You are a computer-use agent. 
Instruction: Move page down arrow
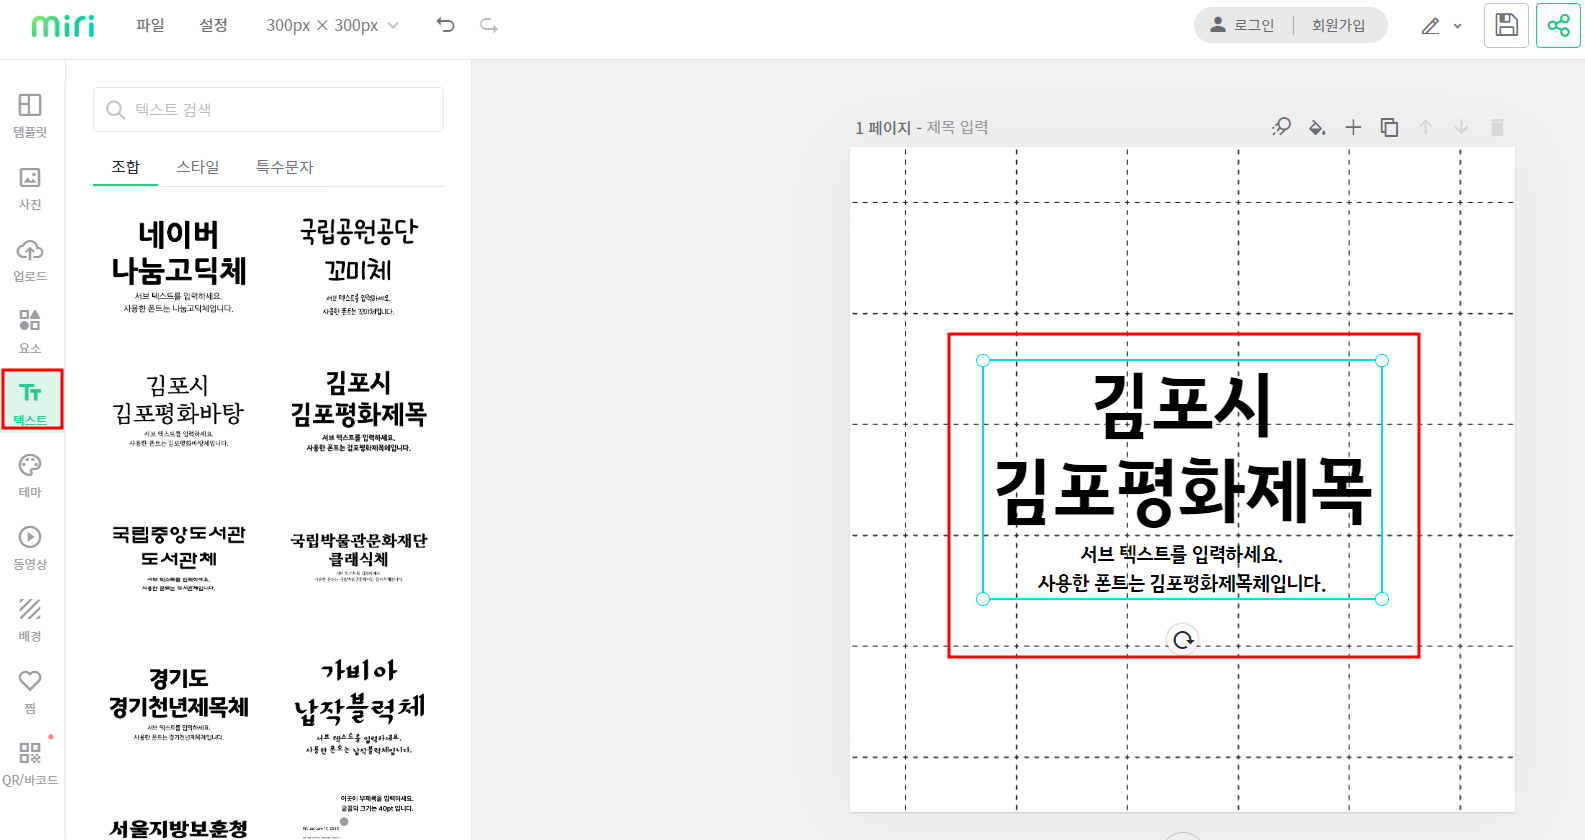[1461, 127]
